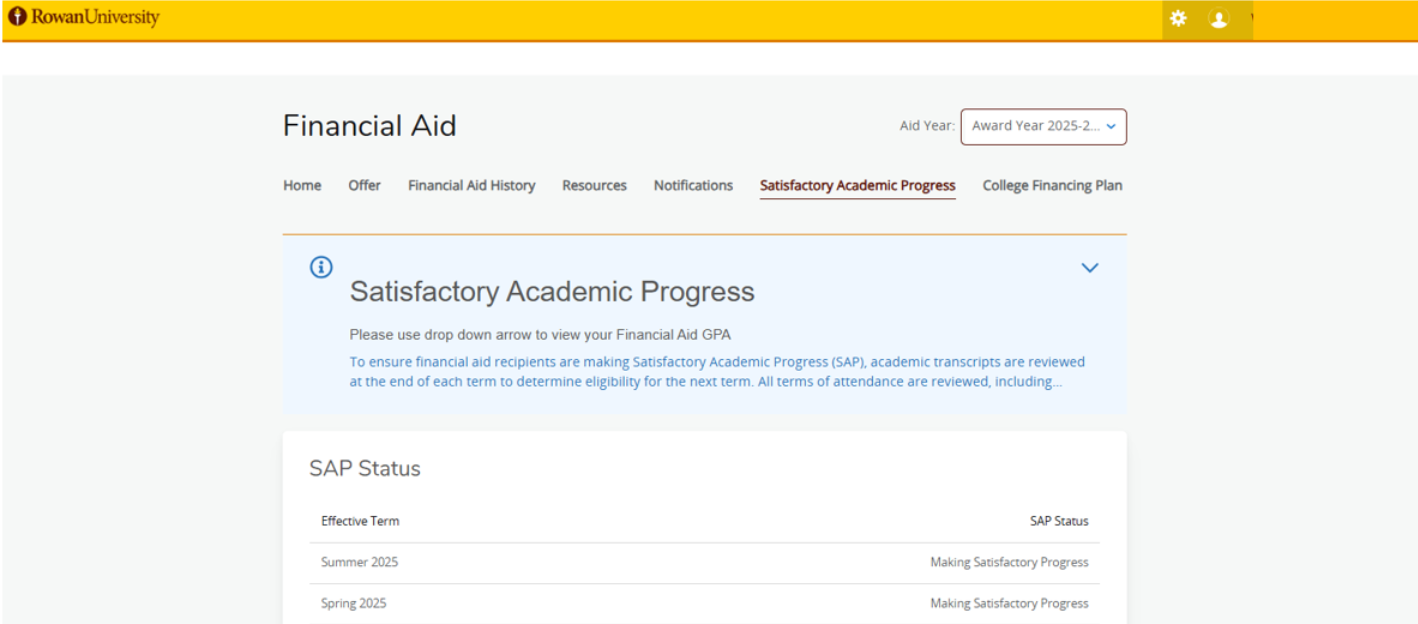Screen dimensions: 1418x624
Task: Select the Spring 2025 term row
Action: pos(353,603)
